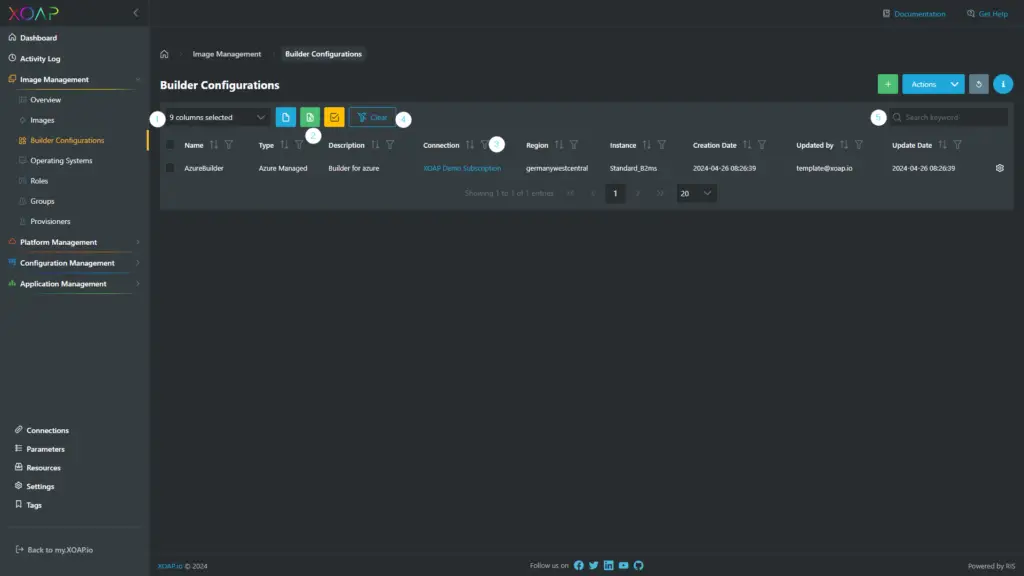Collapse the Image Management section
This screenshot has height=576, width=1024.
click(138, 80)
